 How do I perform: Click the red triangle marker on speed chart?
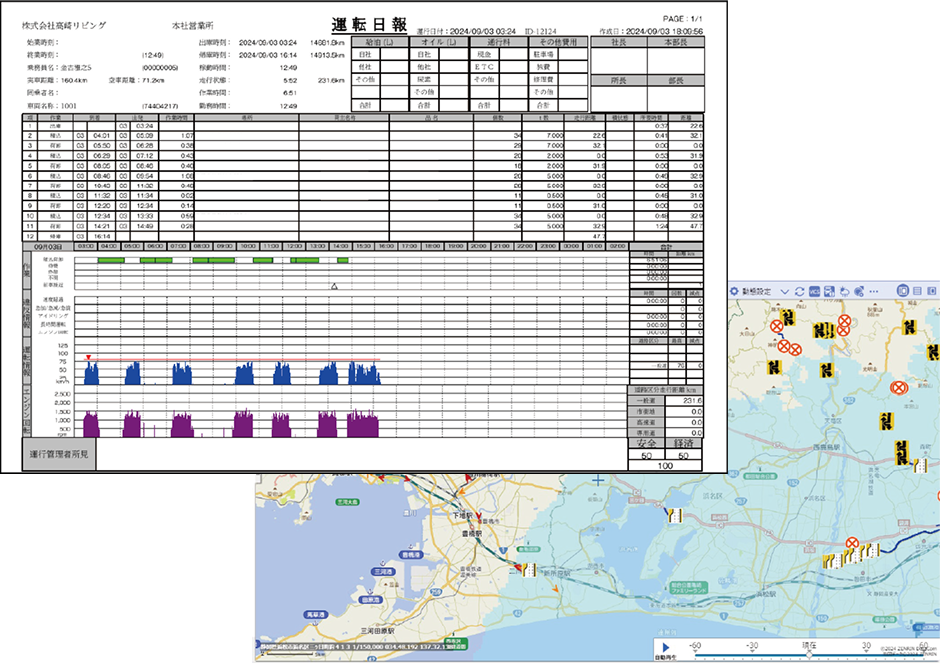[89, 357]
